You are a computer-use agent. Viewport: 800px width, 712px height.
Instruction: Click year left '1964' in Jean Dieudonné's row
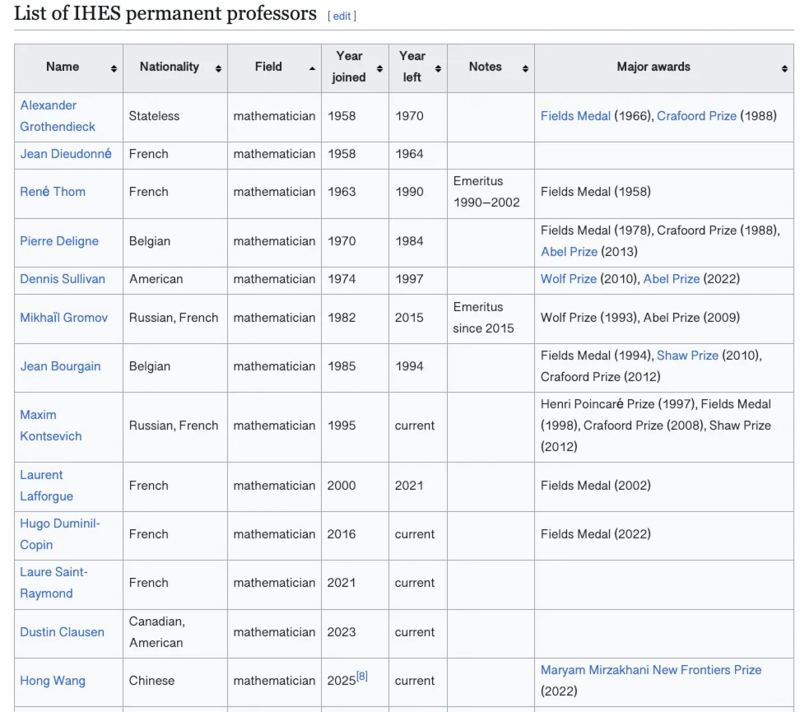pyautogui.click(x=409, y=154)
